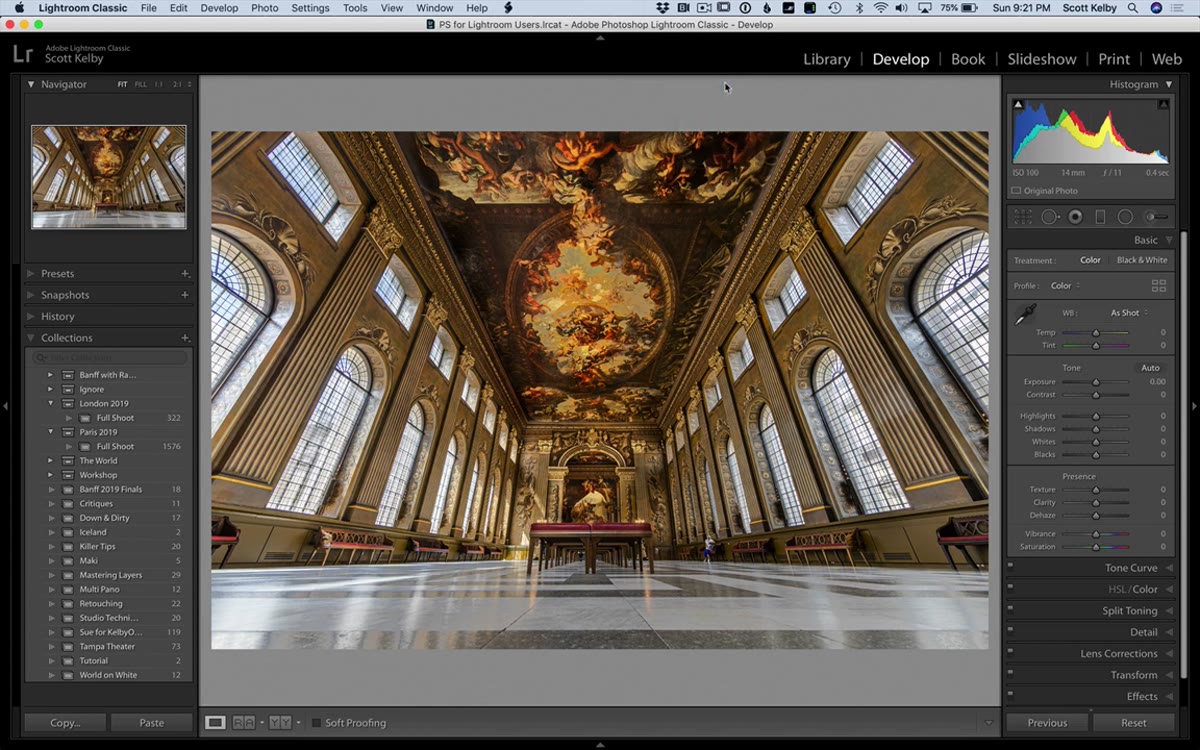Add a new preset with plus icon
Screen dimensions: 1200x750
[x=185, y=273]
